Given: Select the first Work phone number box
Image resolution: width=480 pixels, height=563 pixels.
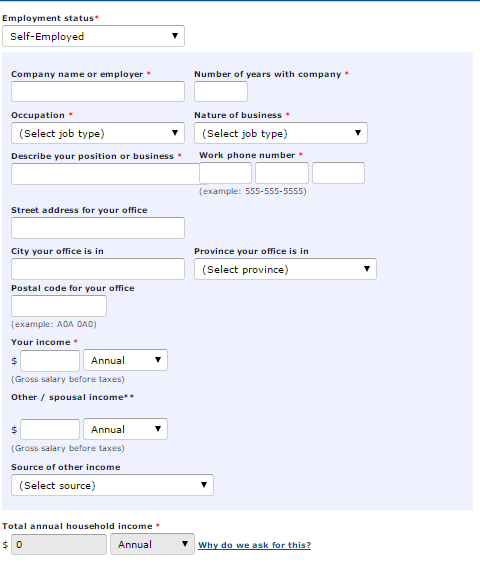Looking at the screenshot, I should [225, 173].
